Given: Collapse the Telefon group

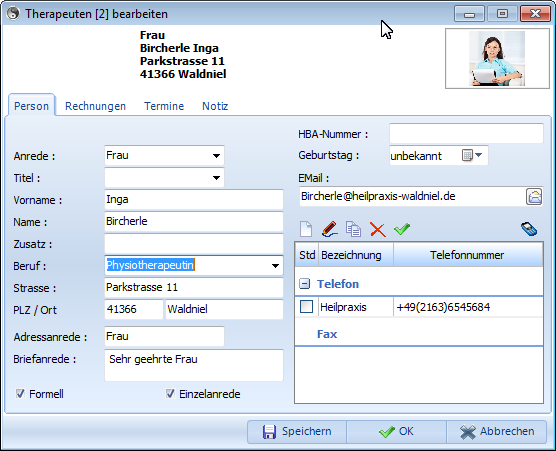Looking at the screenshot, I should point(305,284).
